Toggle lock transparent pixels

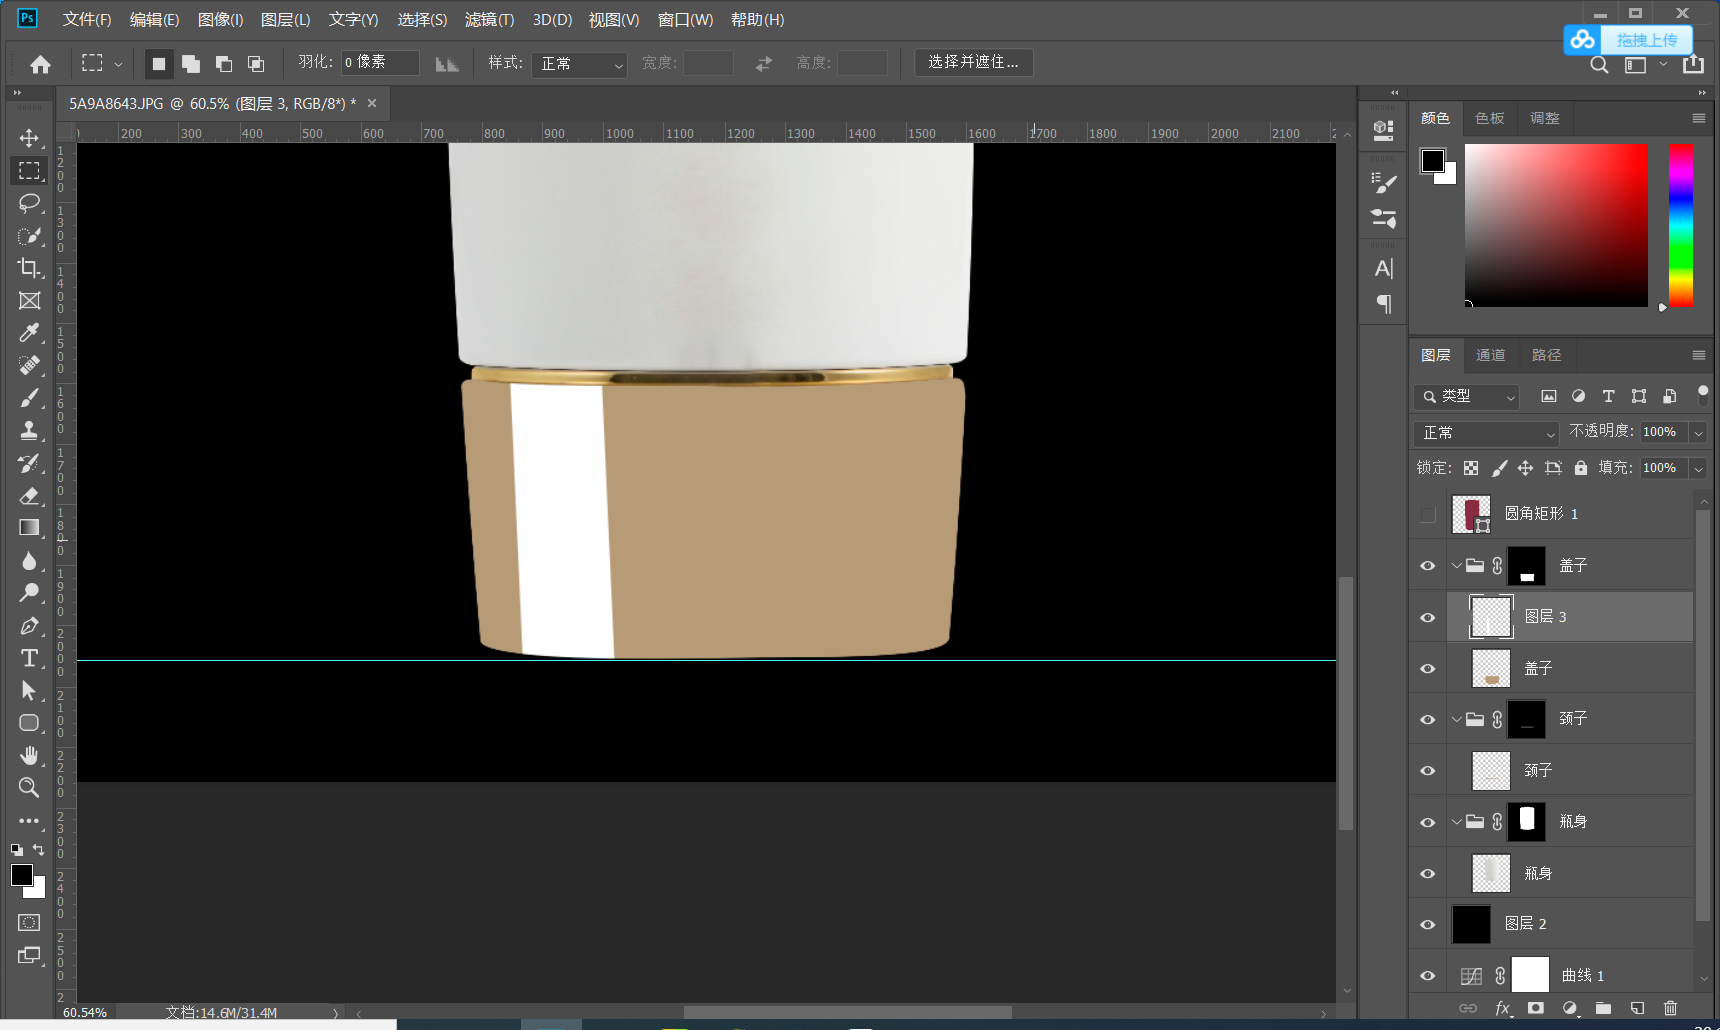pos(1471,468)
